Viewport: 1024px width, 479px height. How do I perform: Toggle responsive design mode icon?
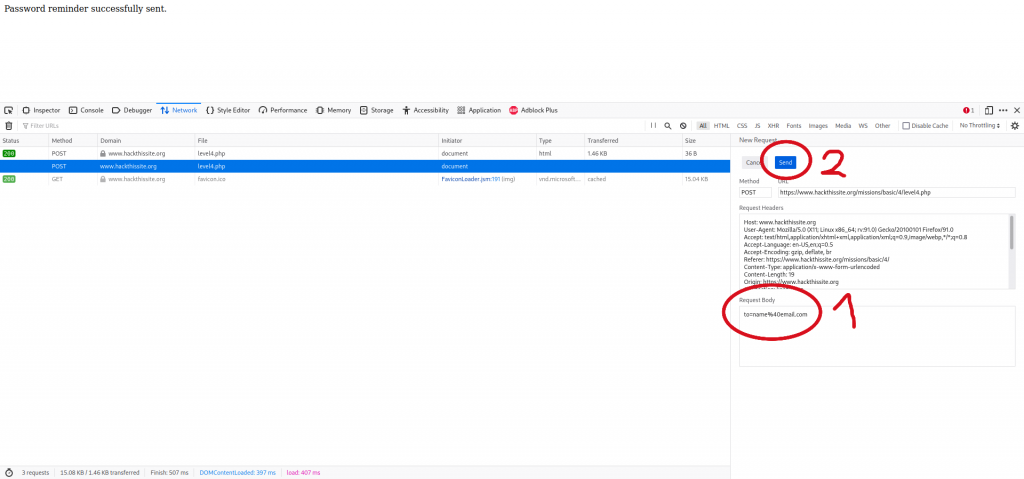click(x=988, y=110)
